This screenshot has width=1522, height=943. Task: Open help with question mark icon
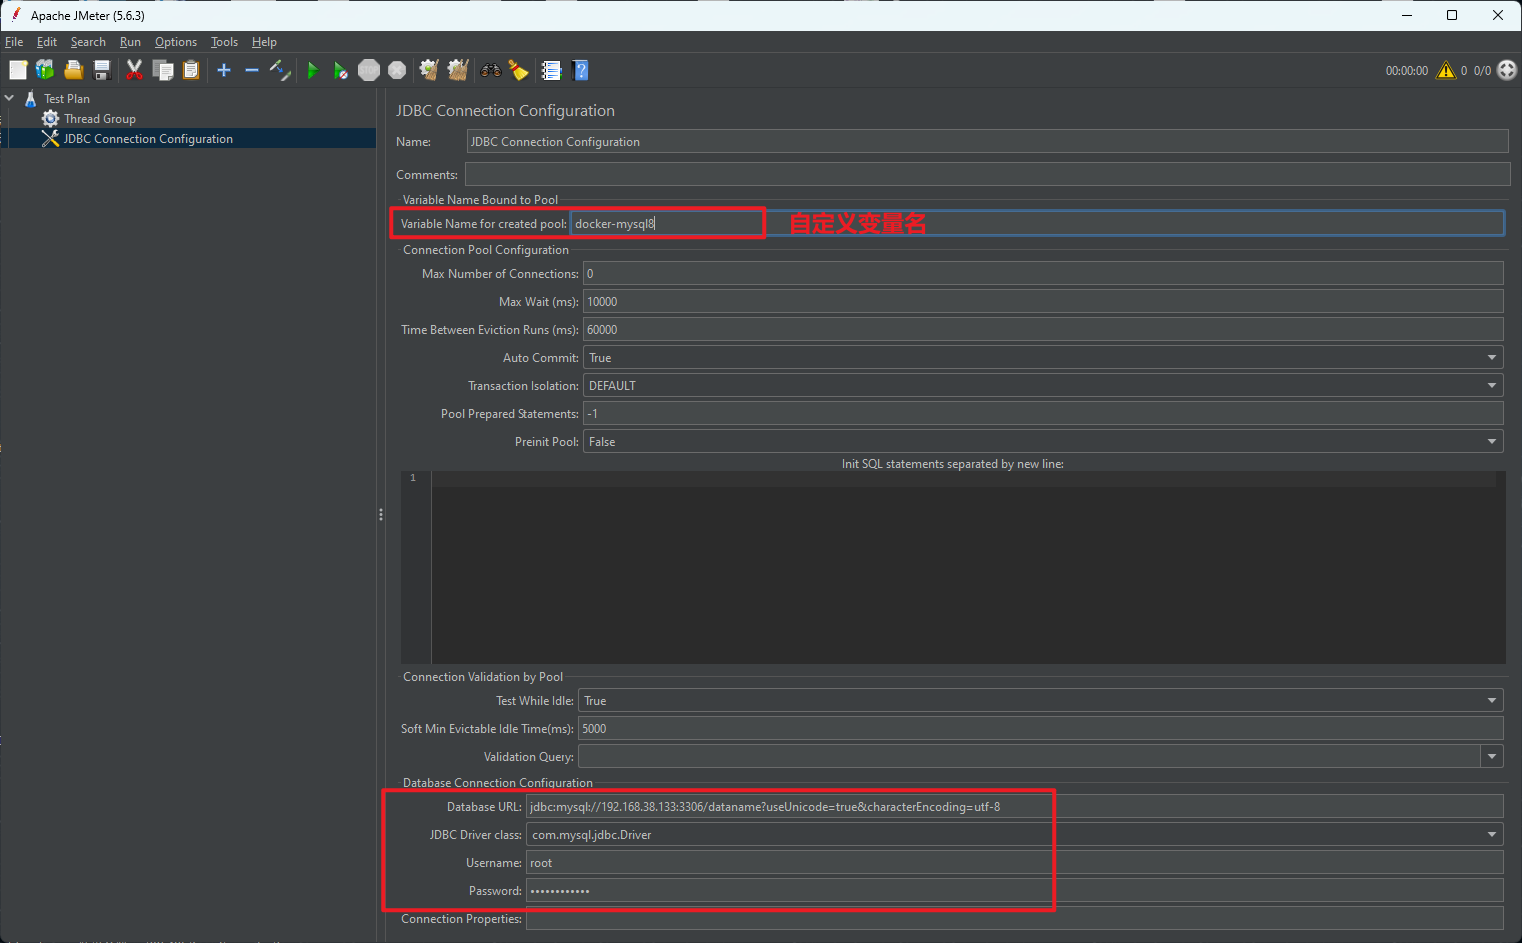(x=580, y=70)
